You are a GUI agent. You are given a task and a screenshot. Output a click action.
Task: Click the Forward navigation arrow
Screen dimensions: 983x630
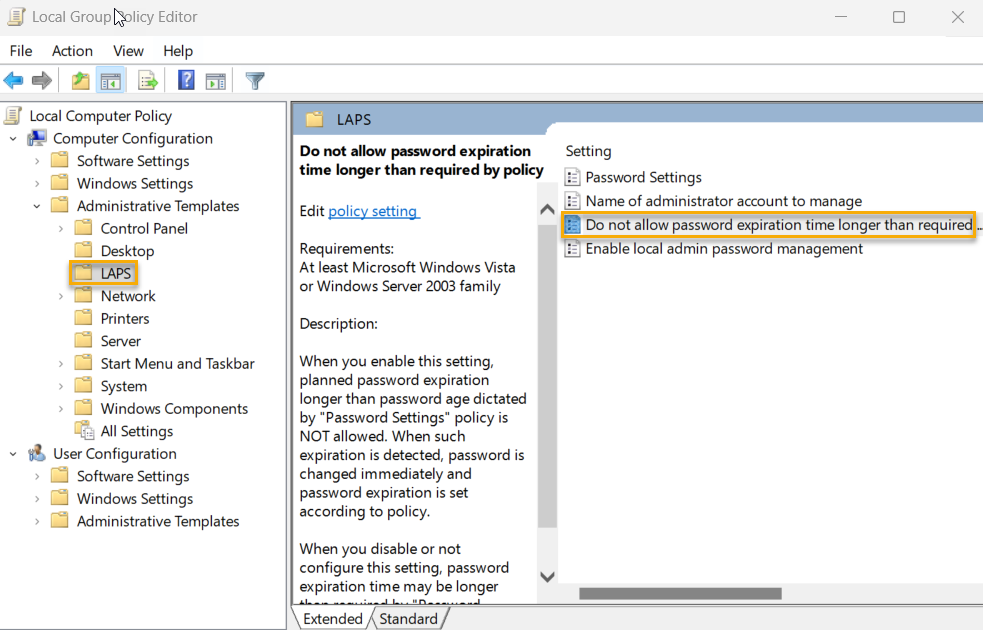[40, 80]
